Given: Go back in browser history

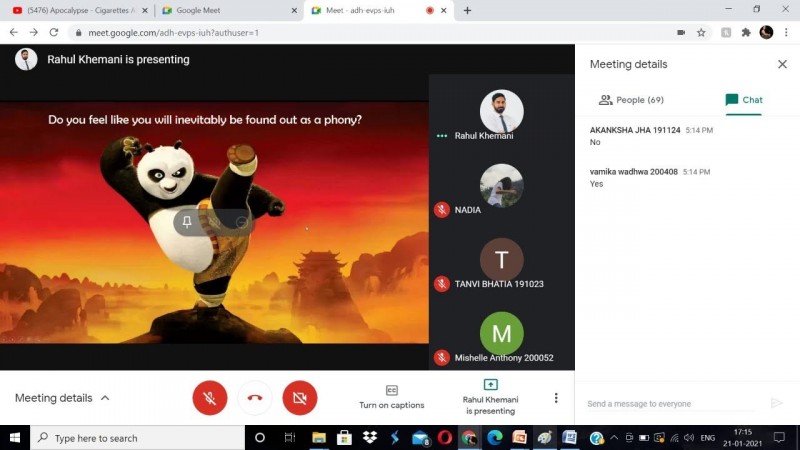Looking at the screenshot, I should click(x=14, y=32).
